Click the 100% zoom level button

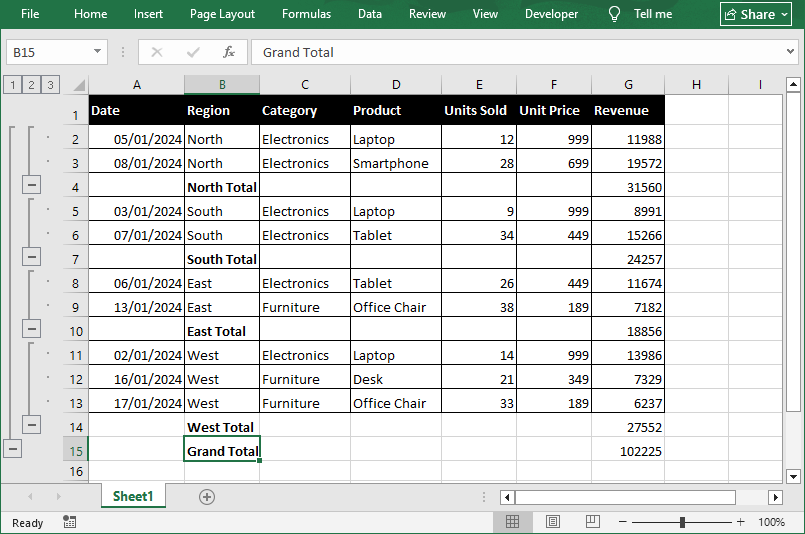tap(771, 522)
